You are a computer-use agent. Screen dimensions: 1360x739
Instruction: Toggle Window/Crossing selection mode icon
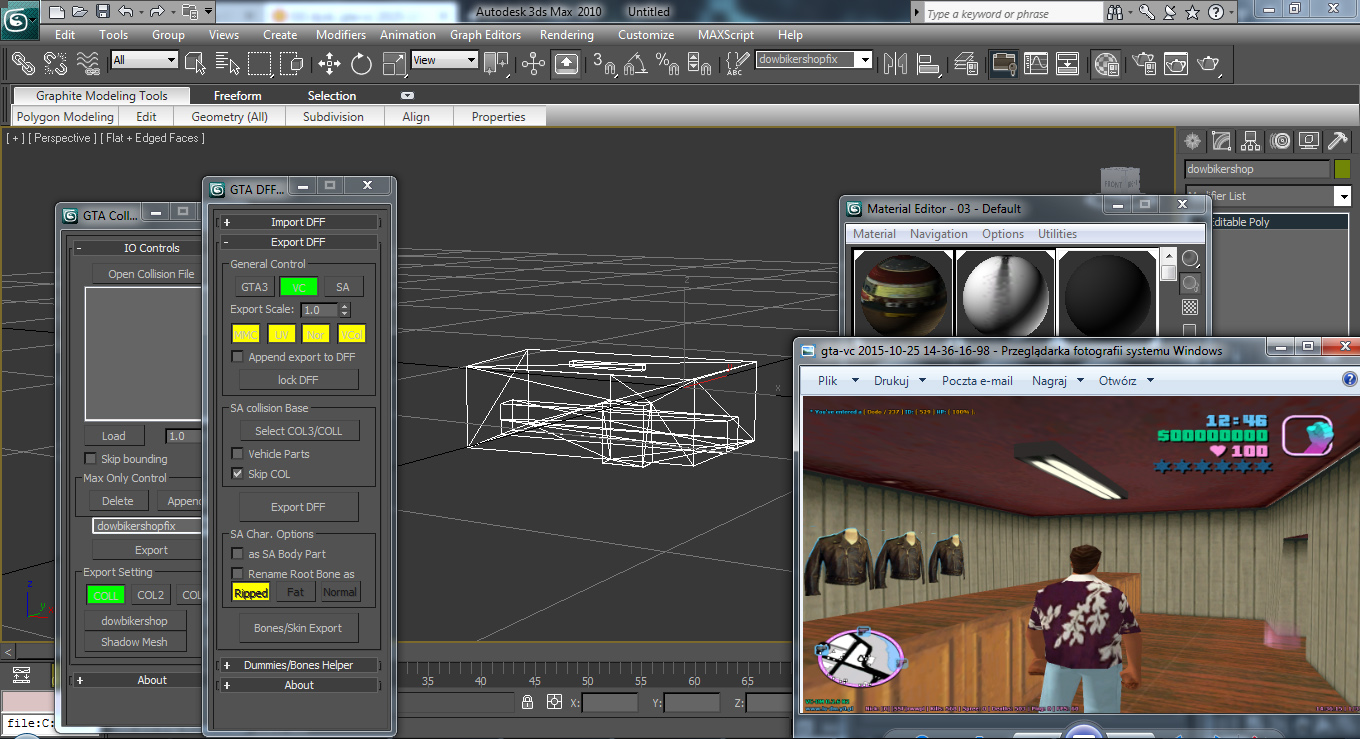pos(292,64)
